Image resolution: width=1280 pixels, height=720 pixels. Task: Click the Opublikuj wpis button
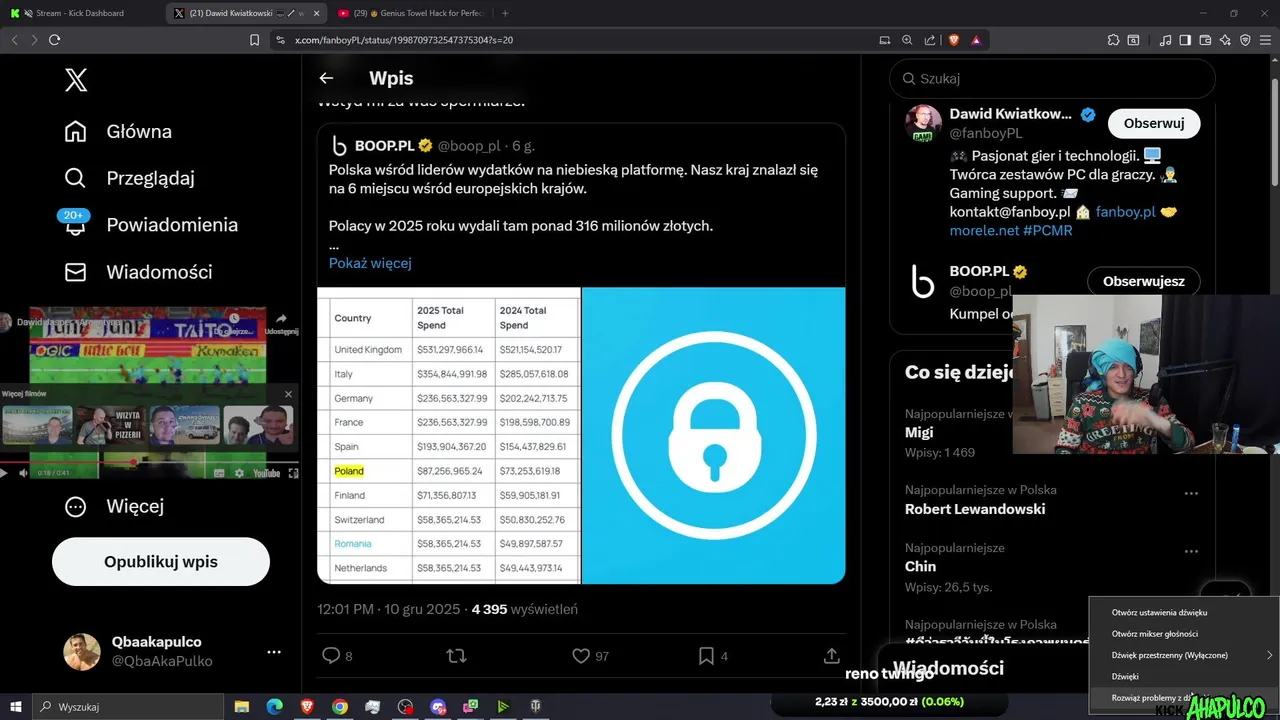(x=161, y=562)
